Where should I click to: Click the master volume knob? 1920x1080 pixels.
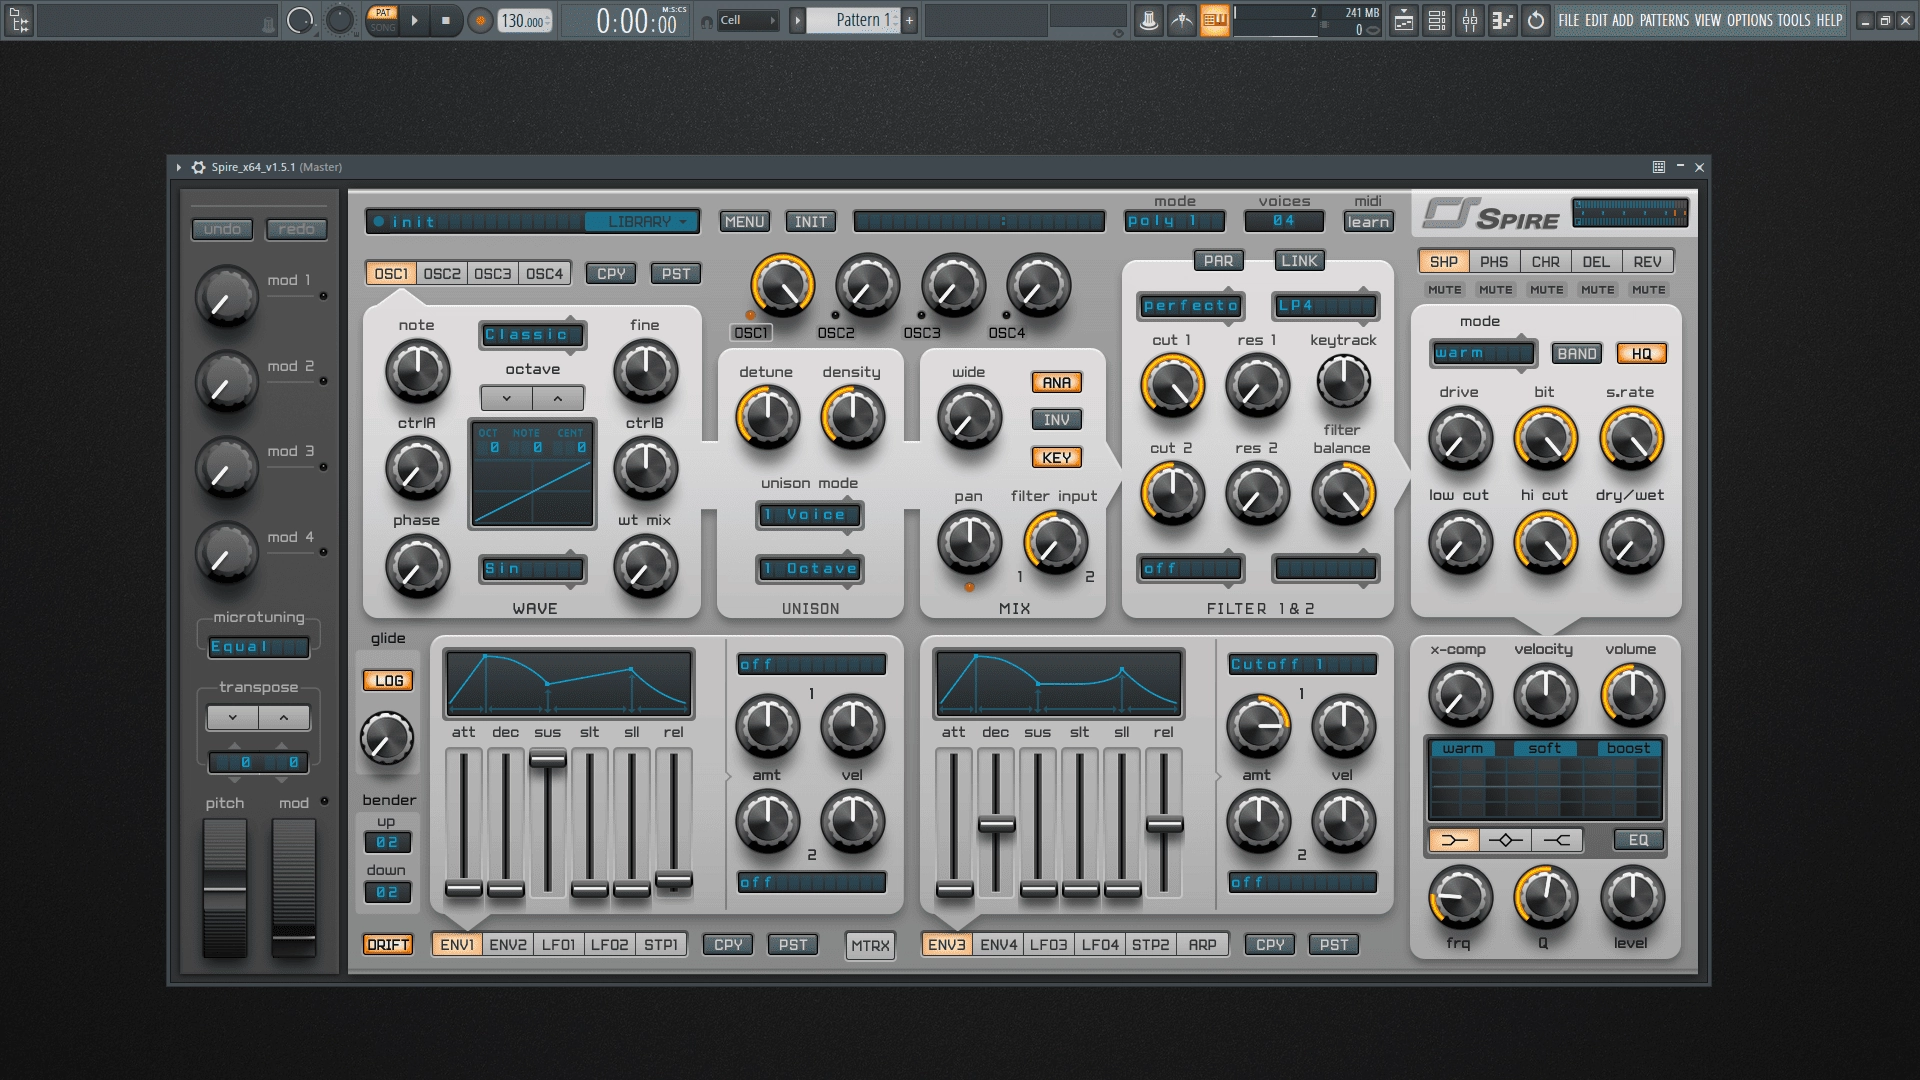1632,695
